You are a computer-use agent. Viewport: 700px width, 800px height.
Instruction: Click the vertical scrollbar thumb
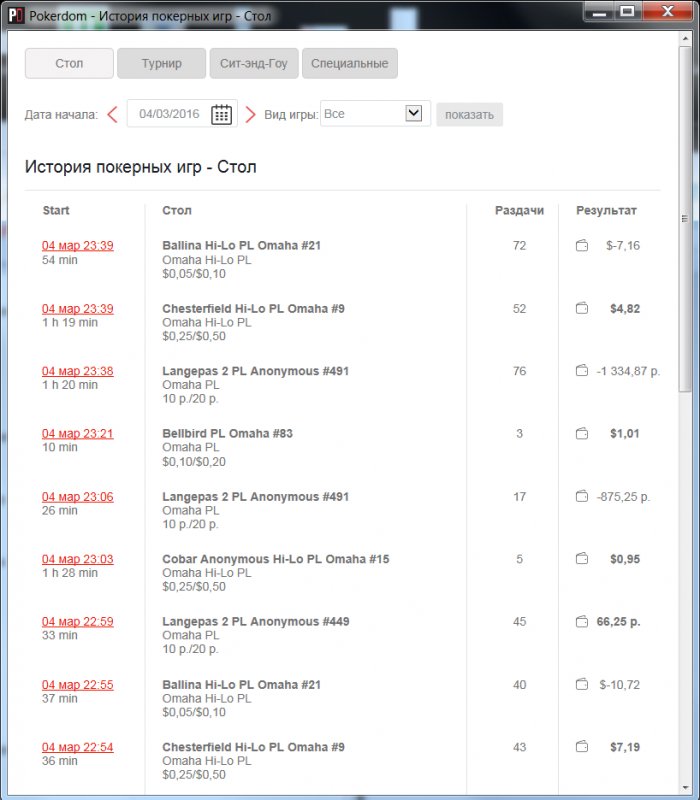(685, 218)
